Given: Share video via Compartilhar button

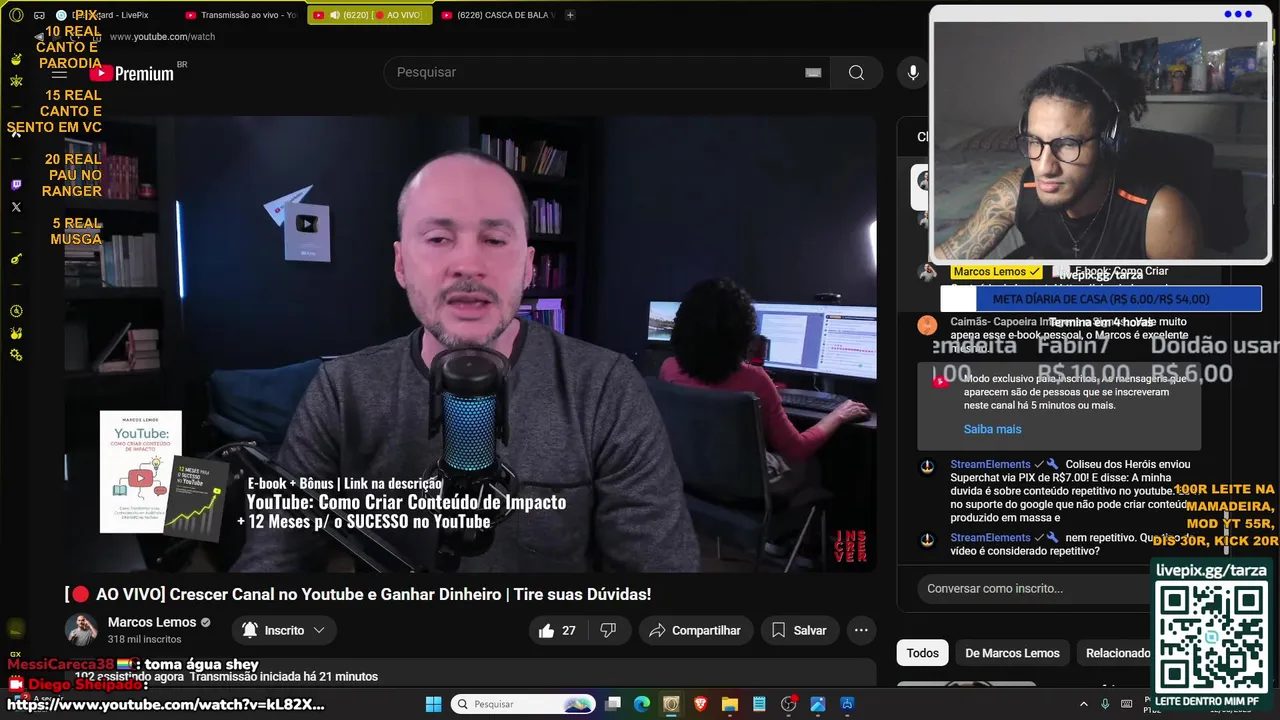Looking at the screenshot, I should 695,630.
